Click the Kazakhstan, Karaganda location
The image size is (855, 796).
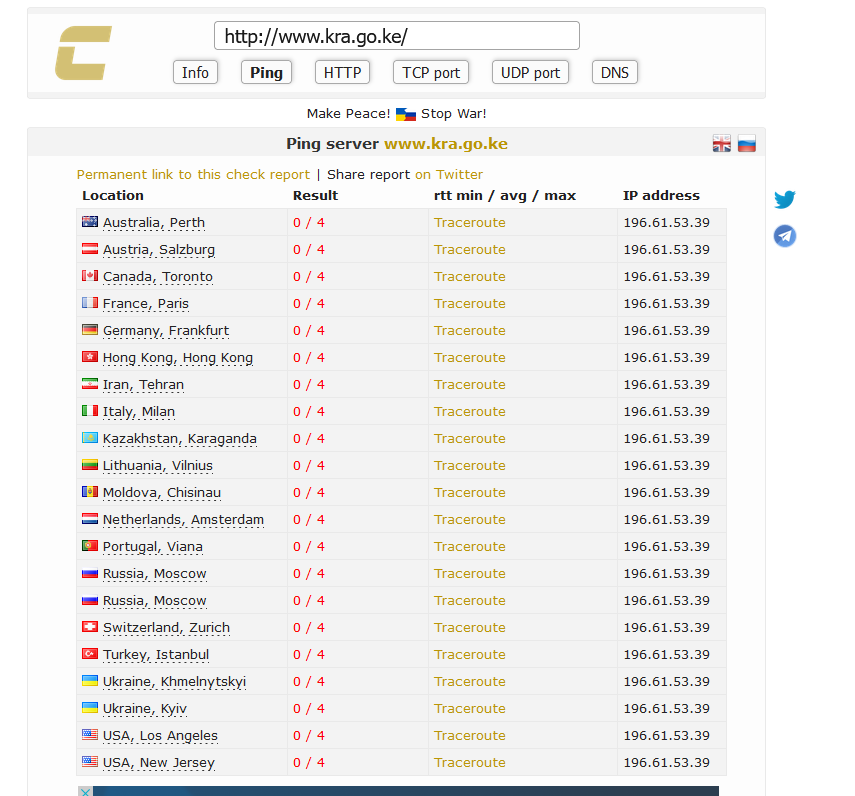[x=179, y=439]
